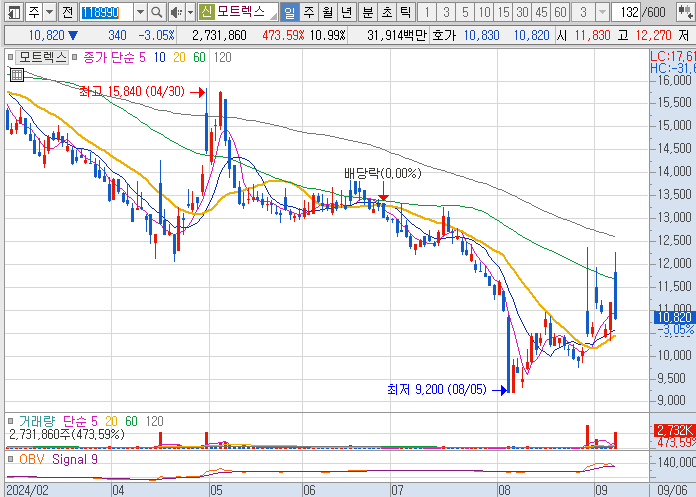Click the red dividend 배당락 arrow marker
This screenshot has width=696, height=497.
[383, 191]
